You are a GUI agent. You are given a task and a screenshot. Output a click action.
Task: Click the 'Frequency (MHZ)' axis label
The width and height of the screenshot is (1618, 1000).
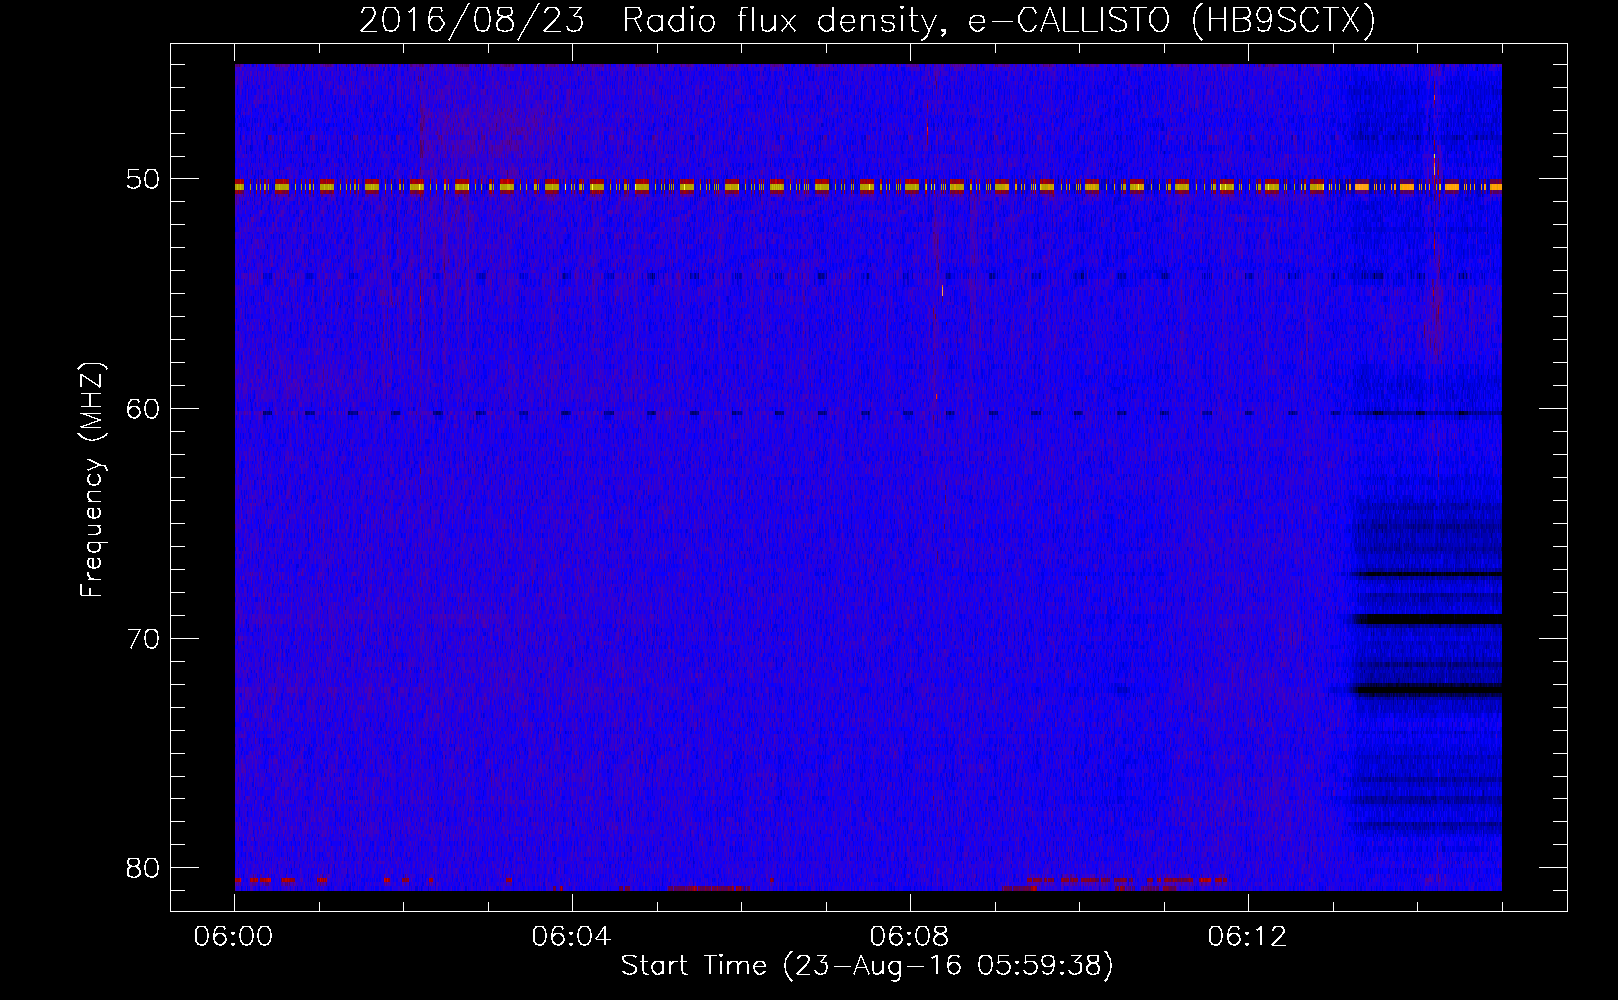92,480
